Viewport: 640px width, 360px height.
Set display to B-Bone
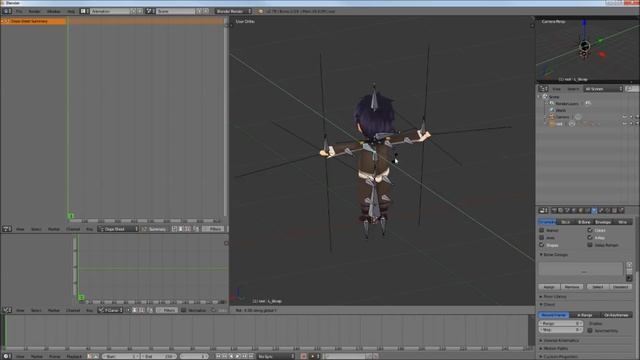[584, 222]
